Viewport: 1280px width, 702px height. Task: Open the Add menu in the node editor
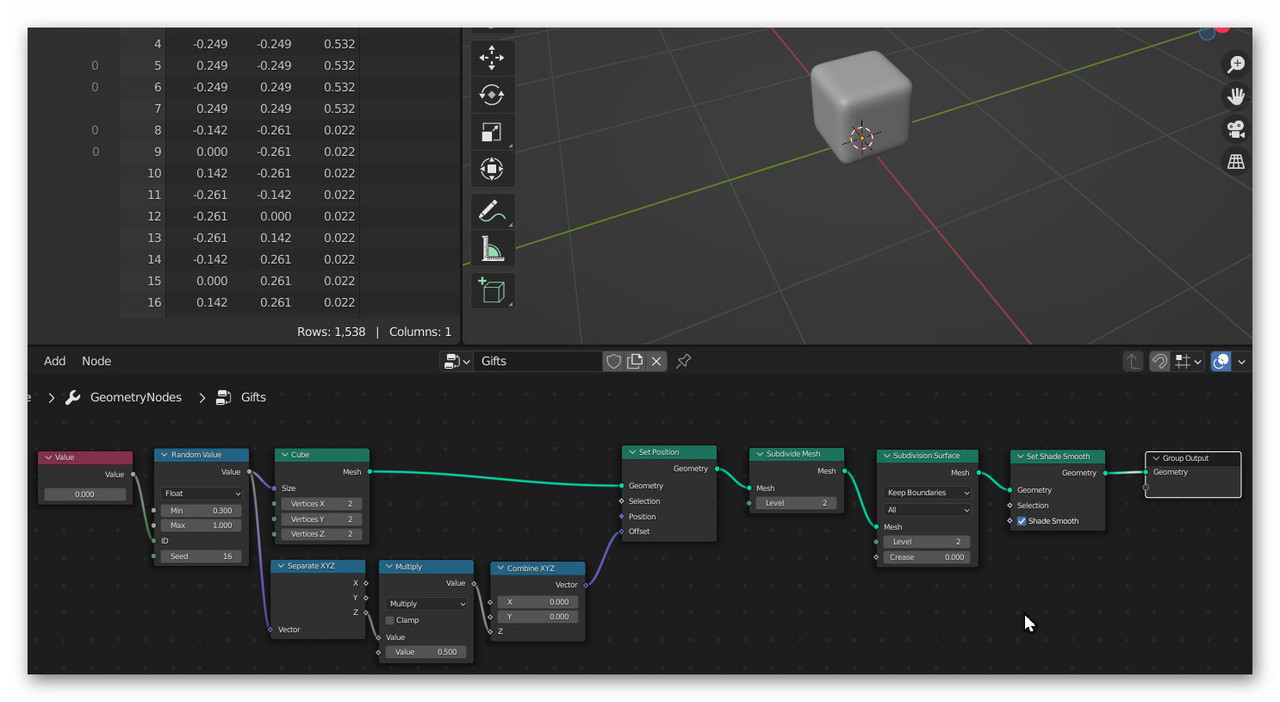coord(55,361)
